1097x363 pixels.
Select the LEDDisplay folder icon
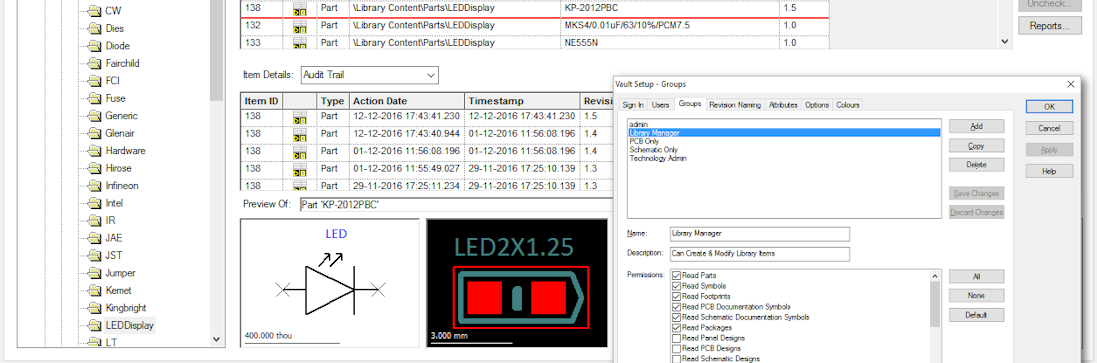click(x=94, y=325)
